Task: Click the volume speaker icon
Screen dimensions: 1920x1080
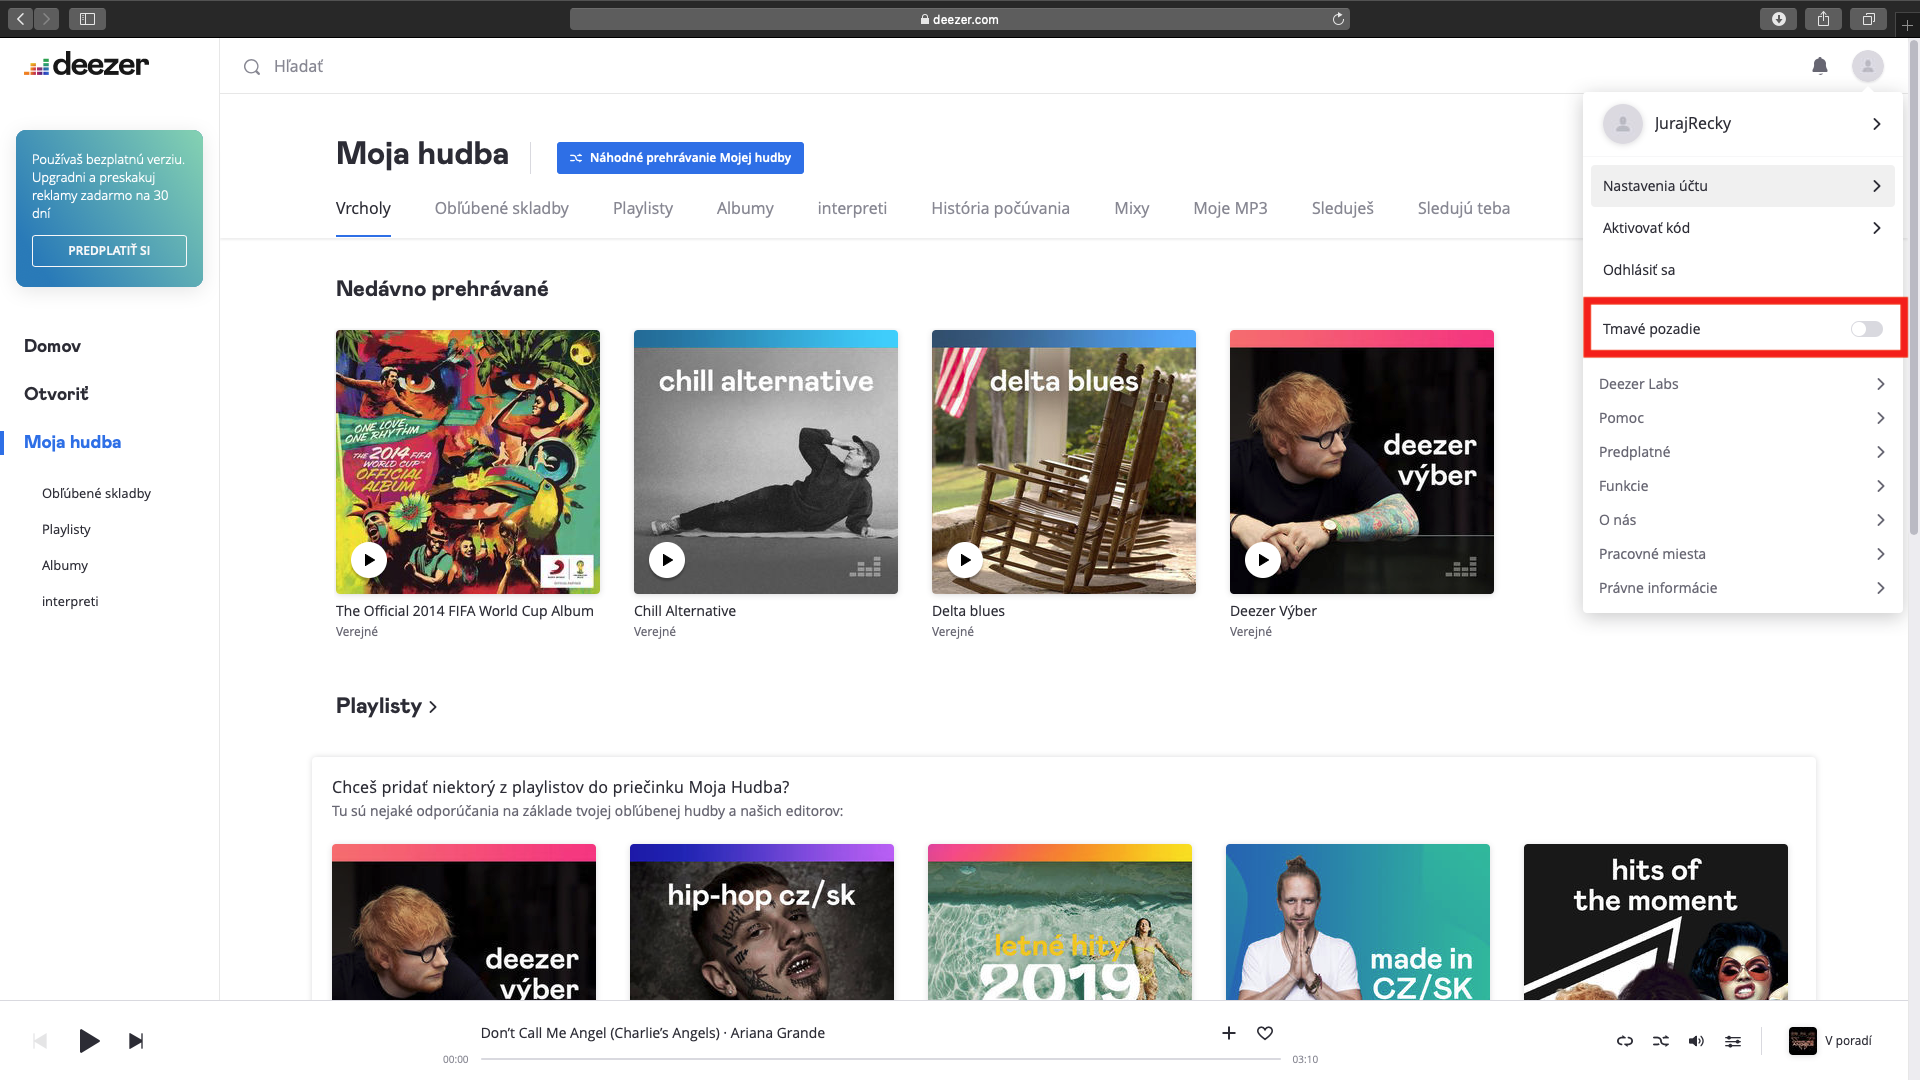Action: pyautogui.click(x=1696, y=1041)
